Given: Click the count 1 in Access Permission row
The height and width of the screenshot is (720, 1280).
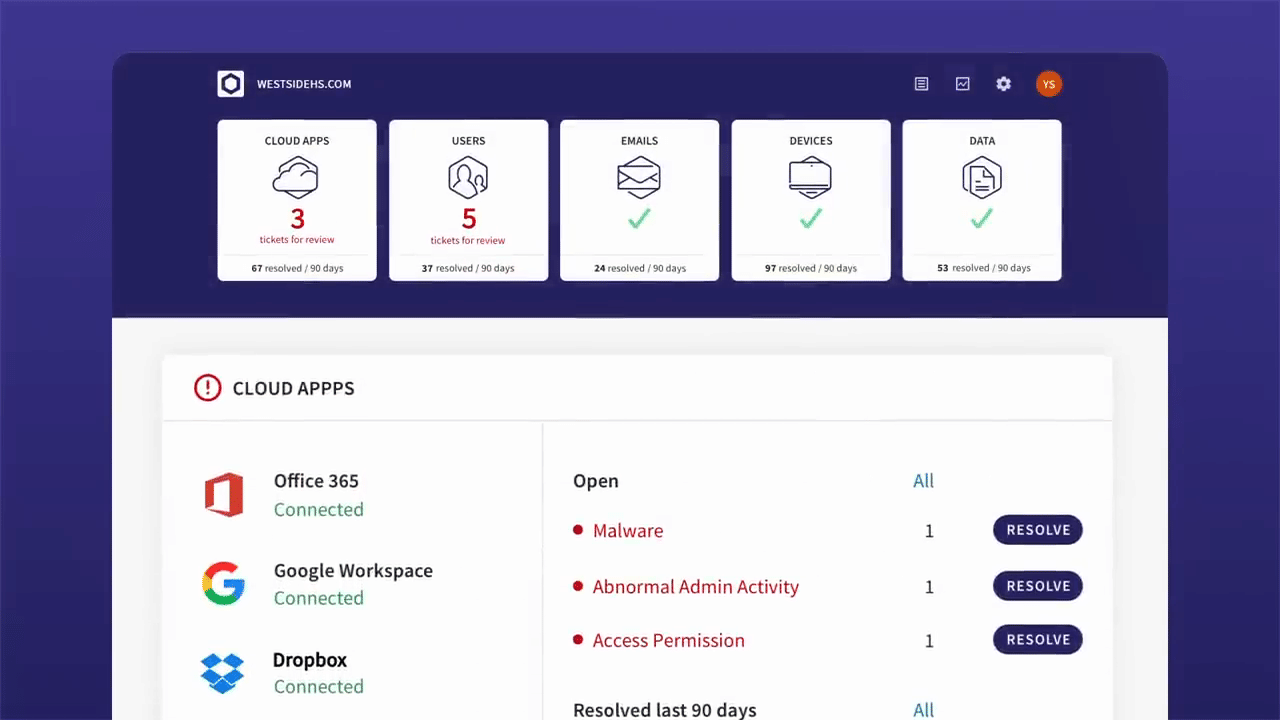Looking at the screenshot, I should point(929,641).
